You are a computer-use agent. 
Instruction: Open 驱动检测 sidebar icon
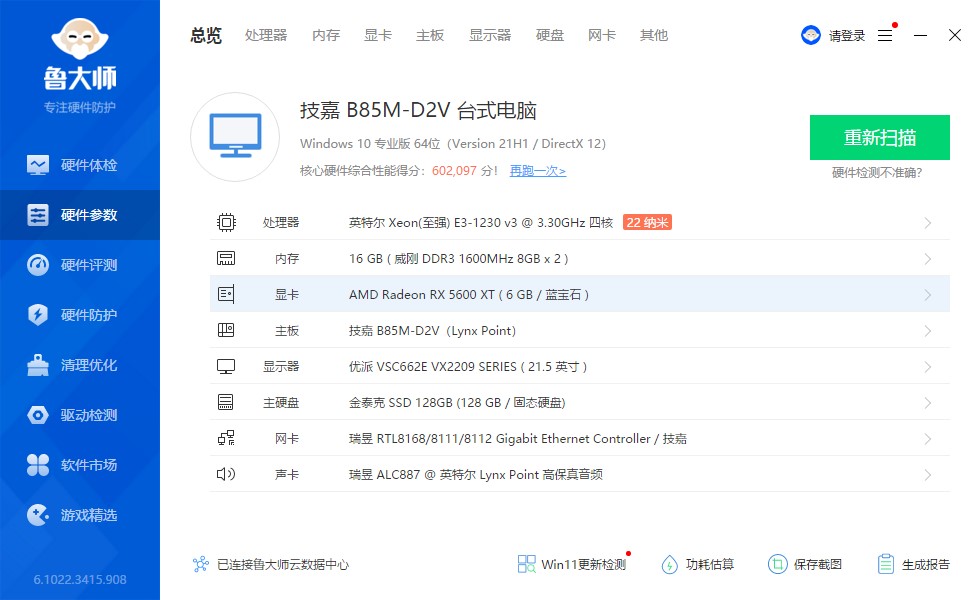[38, 415]
